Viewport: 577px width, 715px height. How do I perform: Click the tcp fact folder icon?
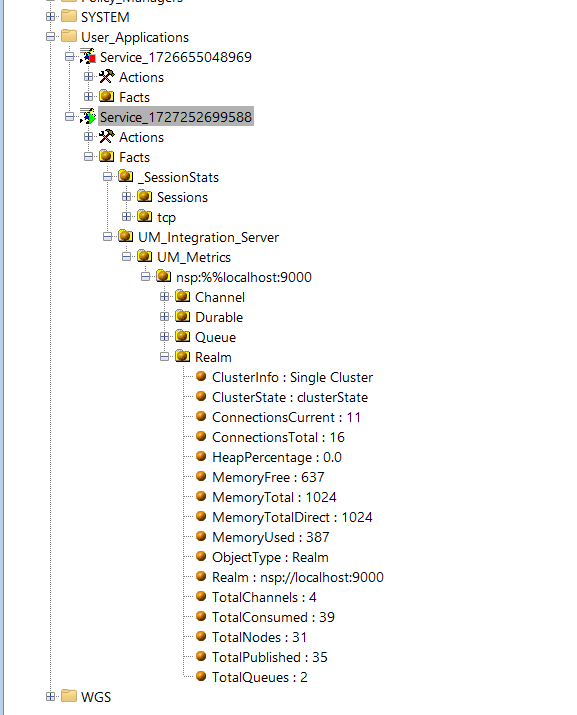click(145, 216)
